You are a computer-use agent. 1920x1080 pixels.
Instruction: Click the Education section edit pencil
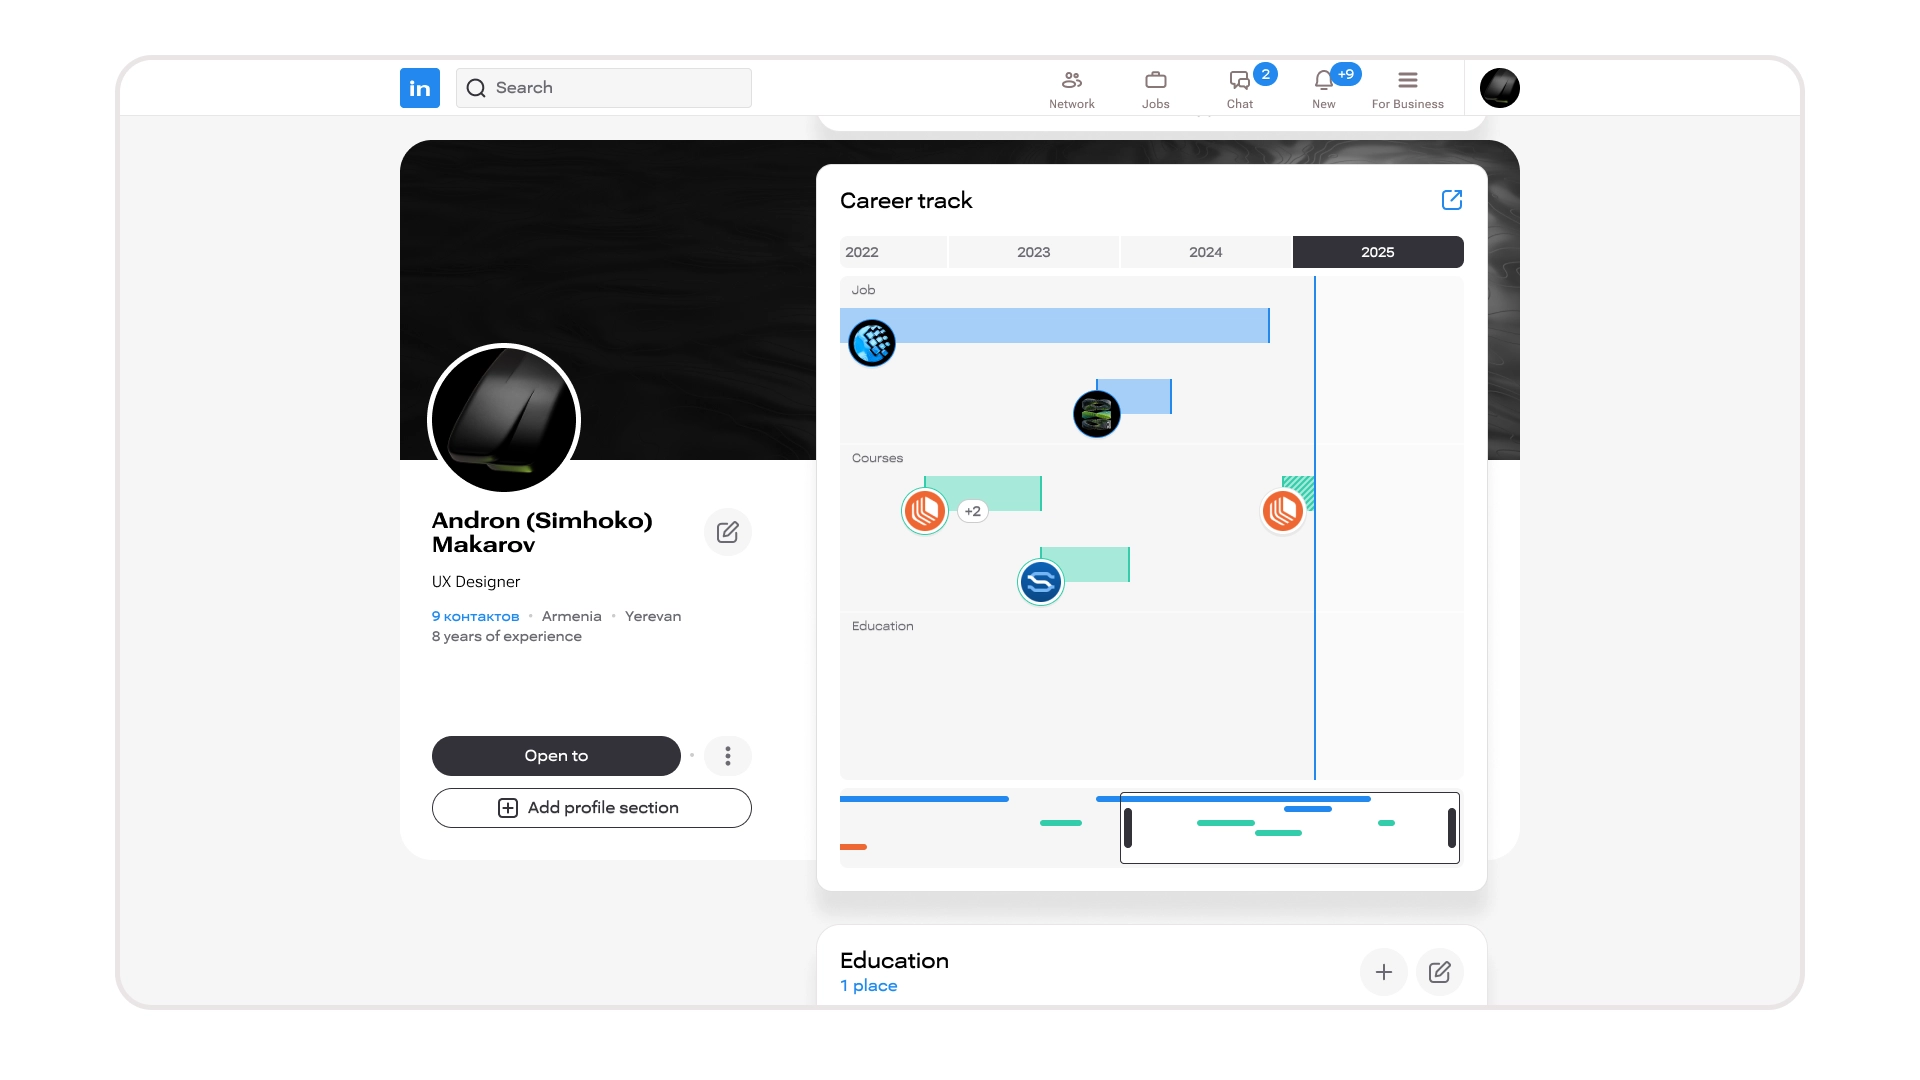pos(1439,972)
